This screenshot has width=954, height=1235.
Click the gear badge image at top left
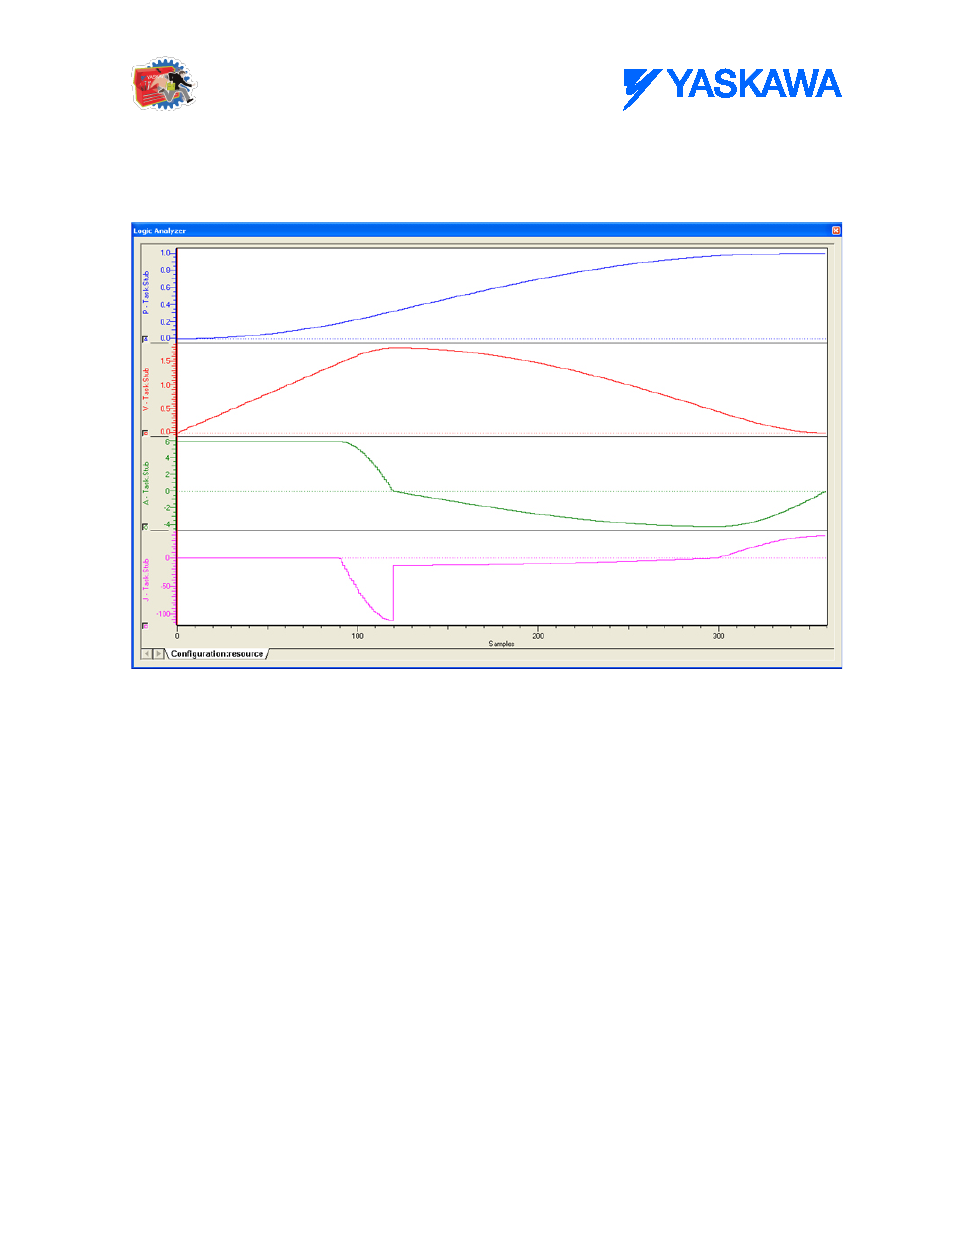click(165, 84)
